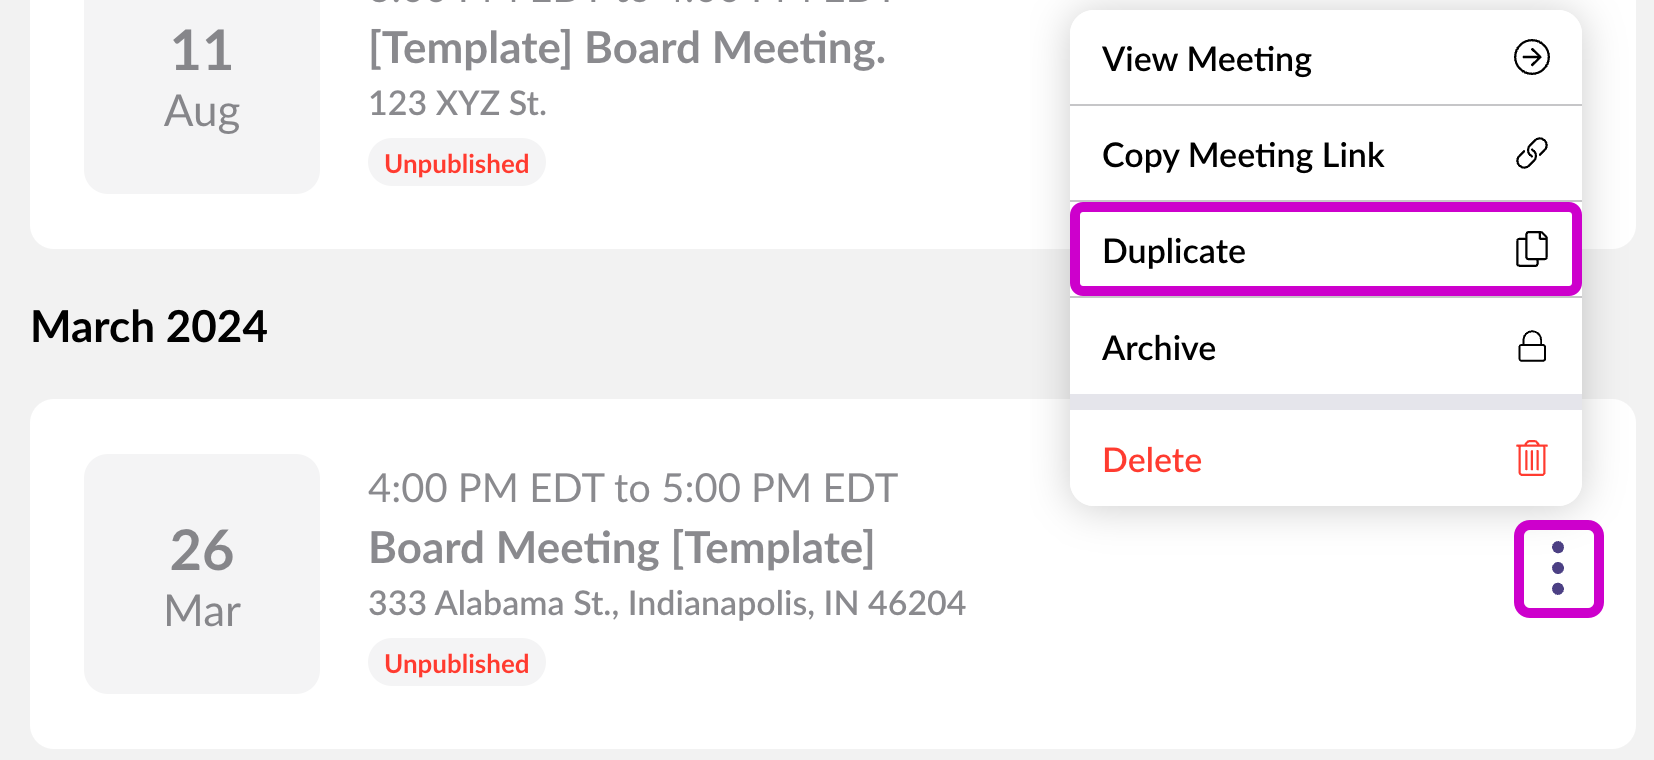Click the Unpublished badge on the March 26 meeting

coord(456,664)
